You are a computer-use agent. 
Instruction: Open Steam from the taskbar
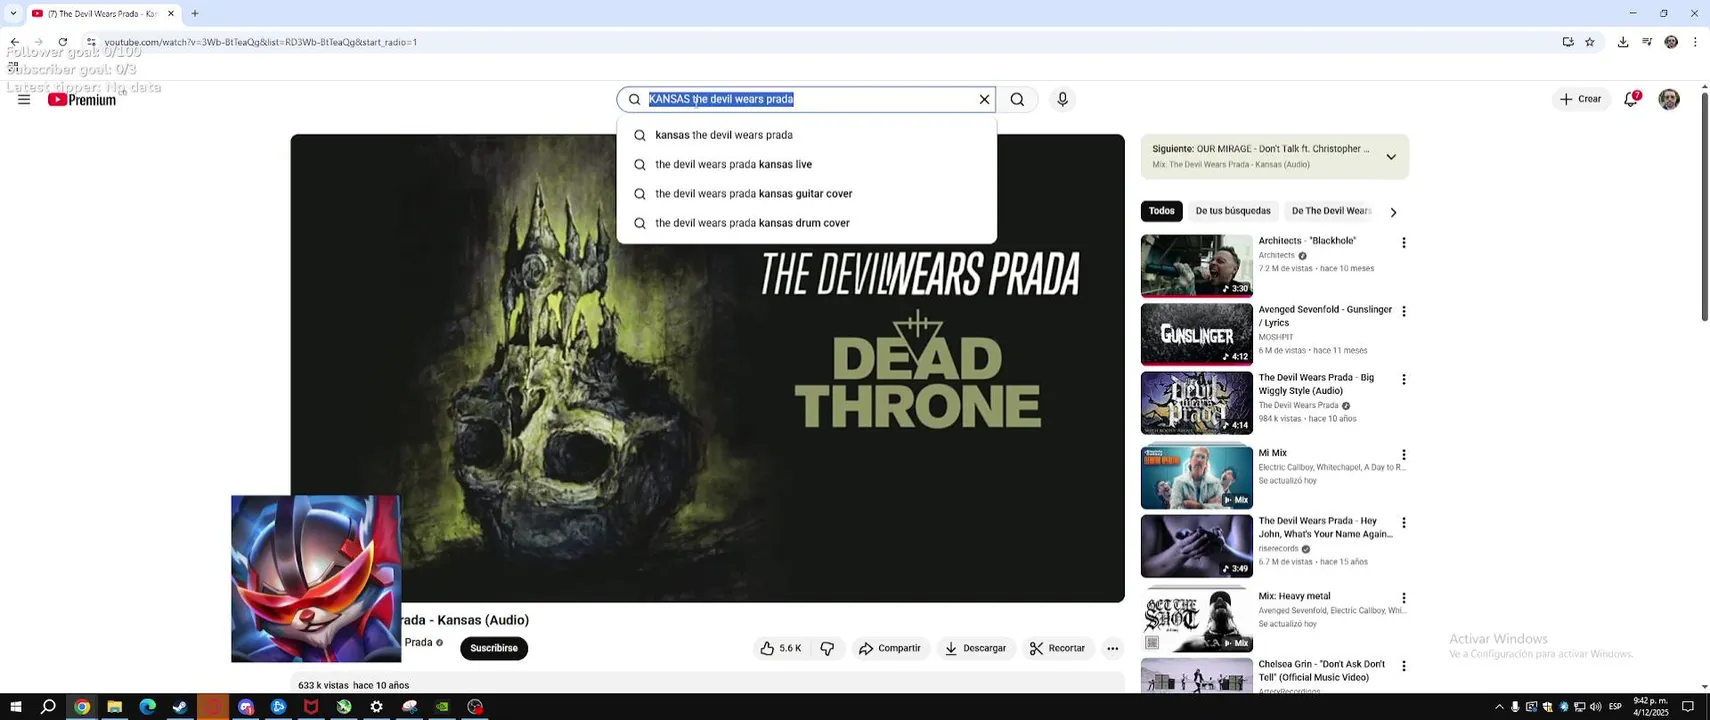[x=180, y=707]
